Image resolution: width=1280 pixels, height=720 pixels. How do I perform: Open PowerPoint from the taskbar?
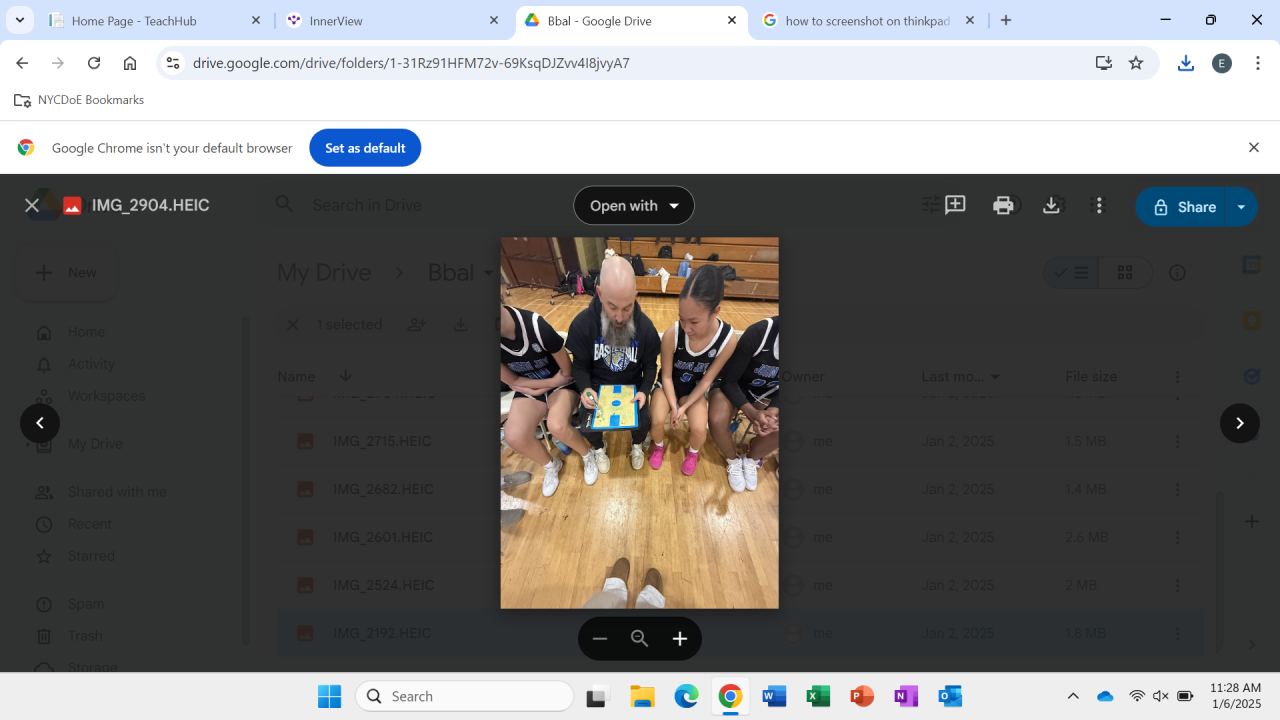[862, 696]
